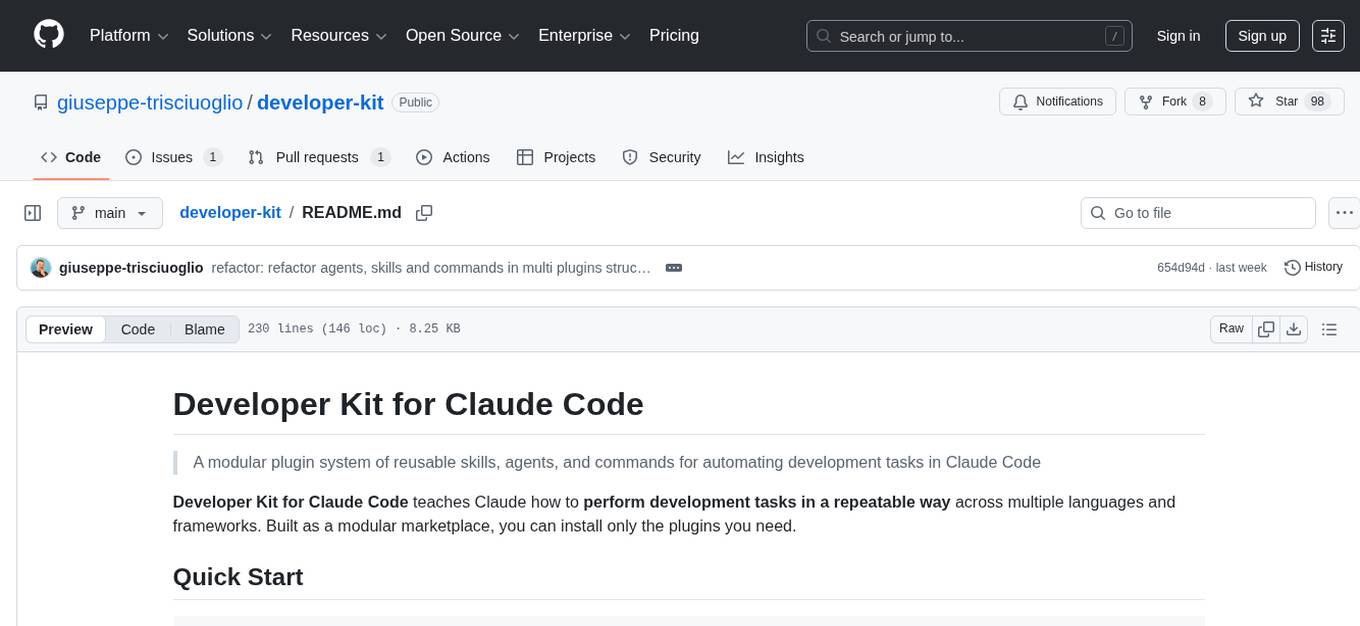This screenshot has width=1360, height=626.
Task: Switch to Preview view
Action: pos(66,329)
